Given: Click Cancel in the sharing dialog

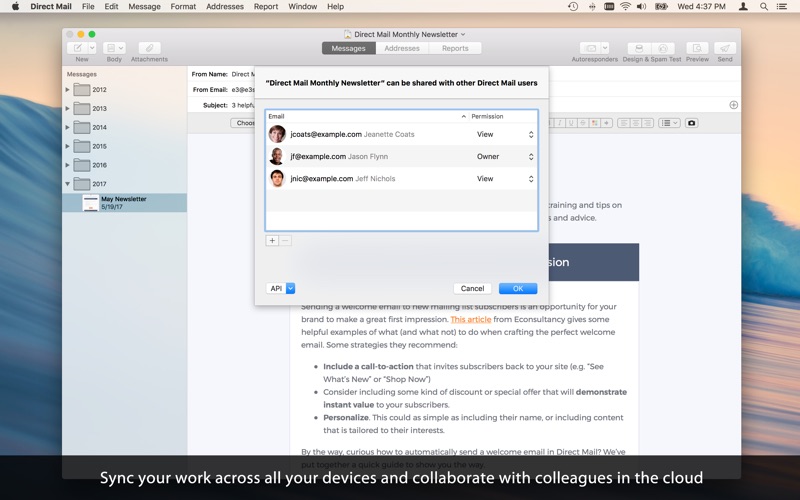Looking at the screenshot, I should tap(472, 288).
